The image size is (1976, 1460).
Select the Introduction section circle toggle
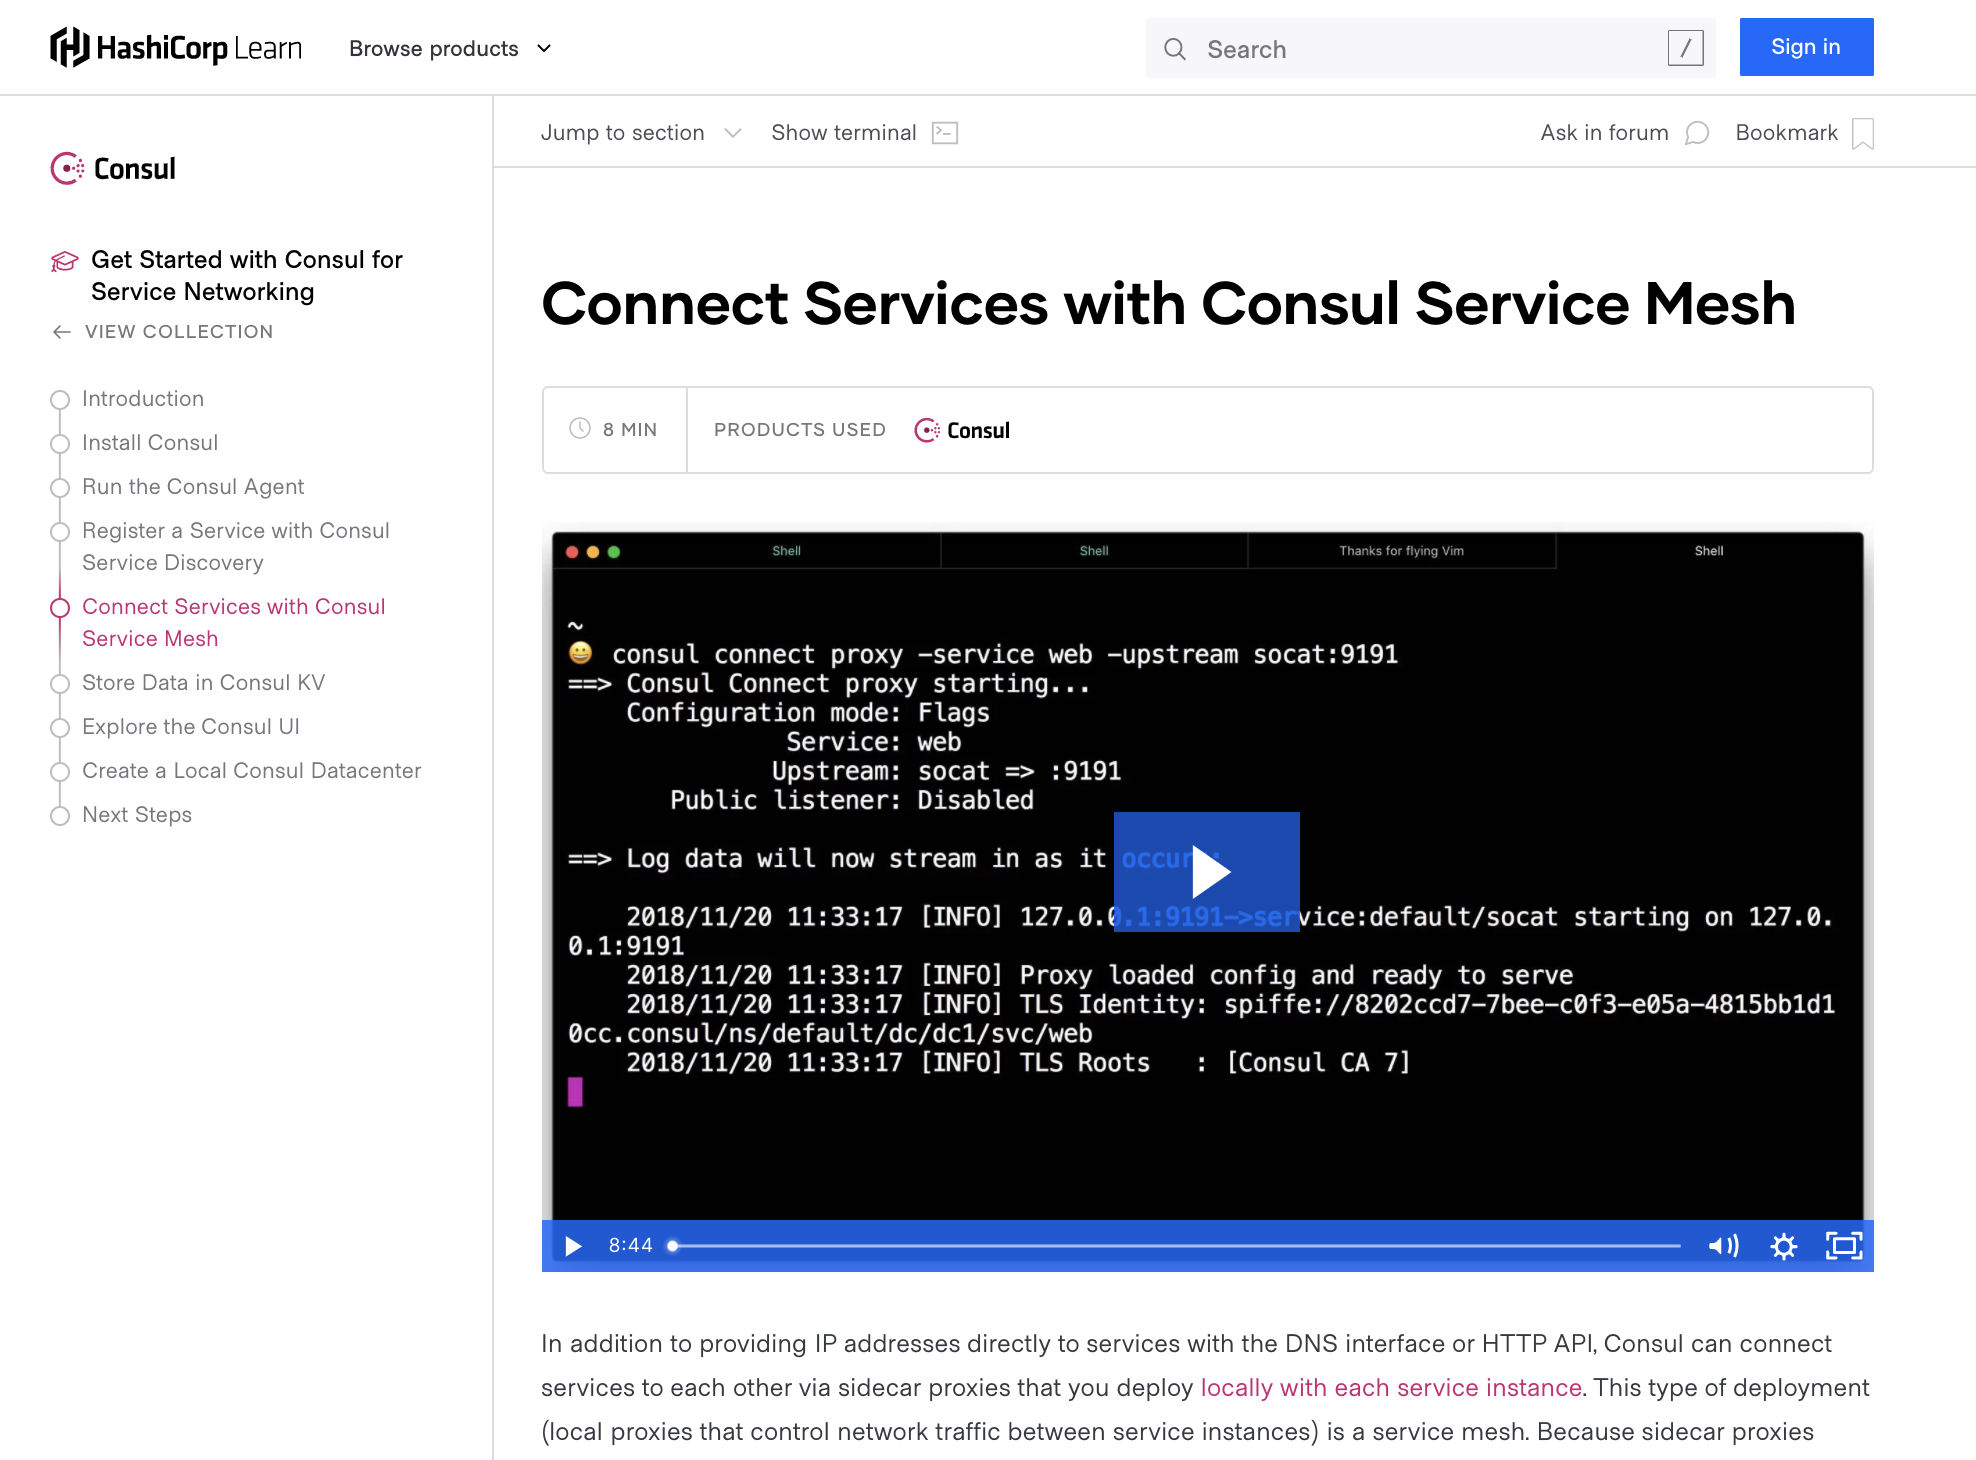click(x=60, y=399)
